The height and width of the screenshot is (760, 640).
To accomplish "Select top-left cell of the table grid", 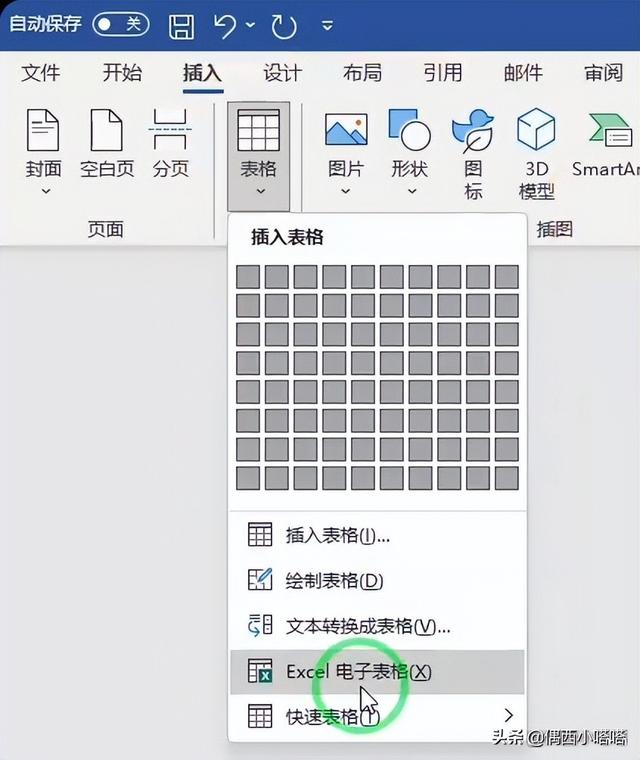I will click(x=248, y=277).
